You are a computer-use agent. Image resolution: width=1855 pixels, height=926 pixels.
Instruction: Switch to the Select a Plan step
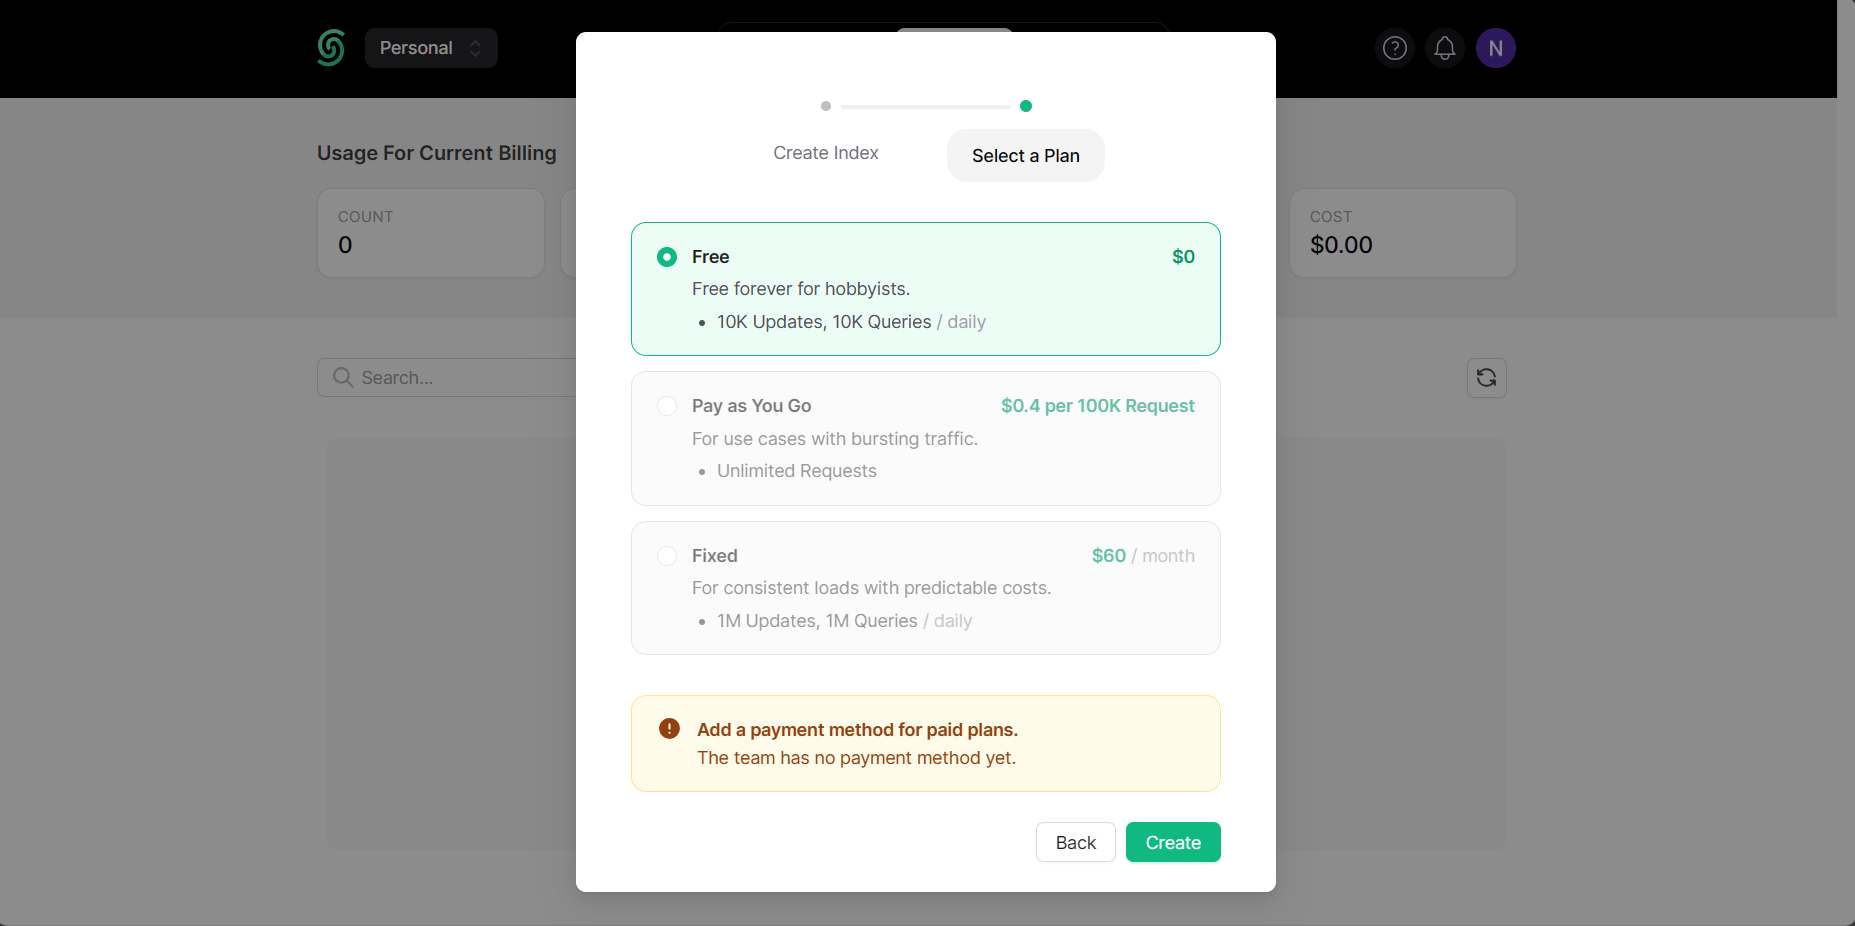click(1025, 156)
